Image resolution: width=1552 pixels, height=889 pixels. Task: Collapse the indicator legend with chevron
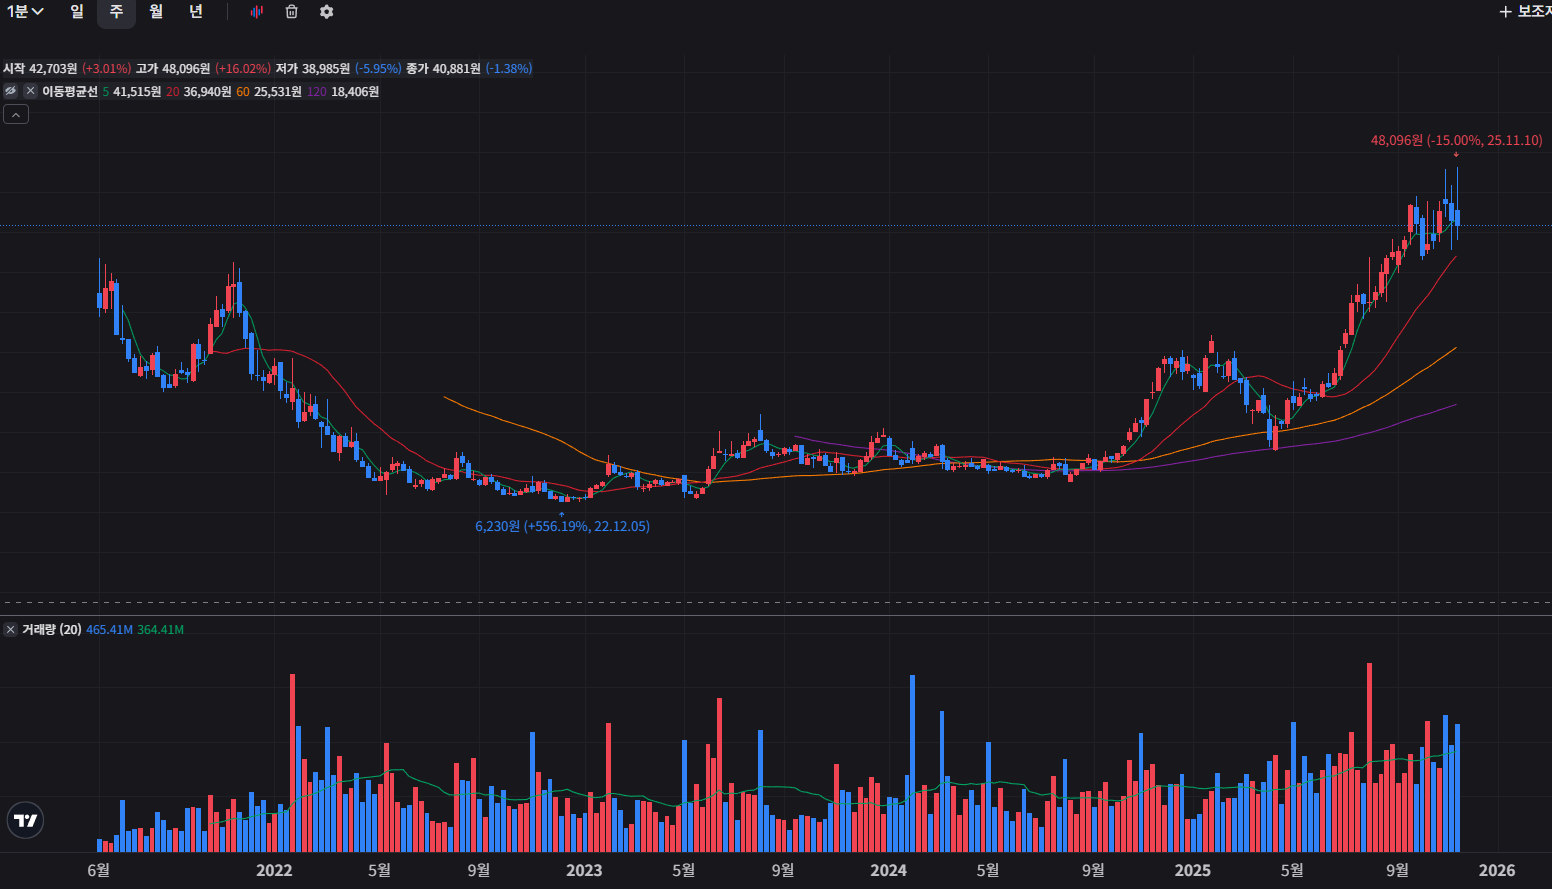[x=16, y=115]
